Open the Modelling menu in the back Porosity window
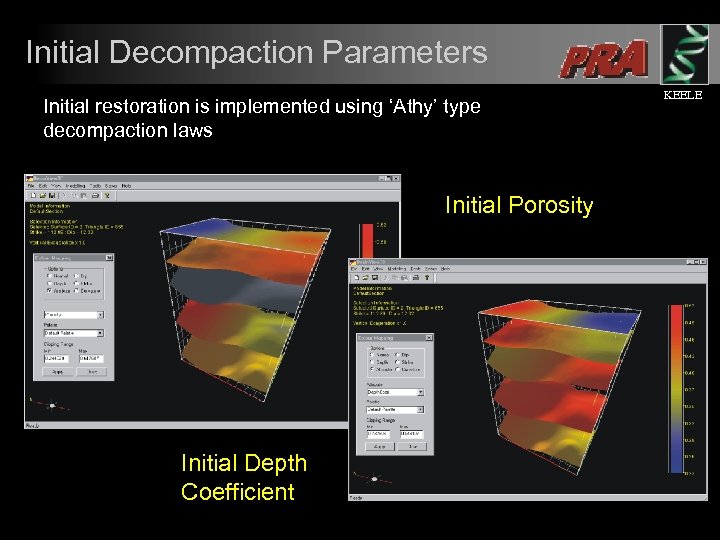Image resolution: width=720 pixels, height=540 pixels. pyautogui.click(x=75, y=186)
